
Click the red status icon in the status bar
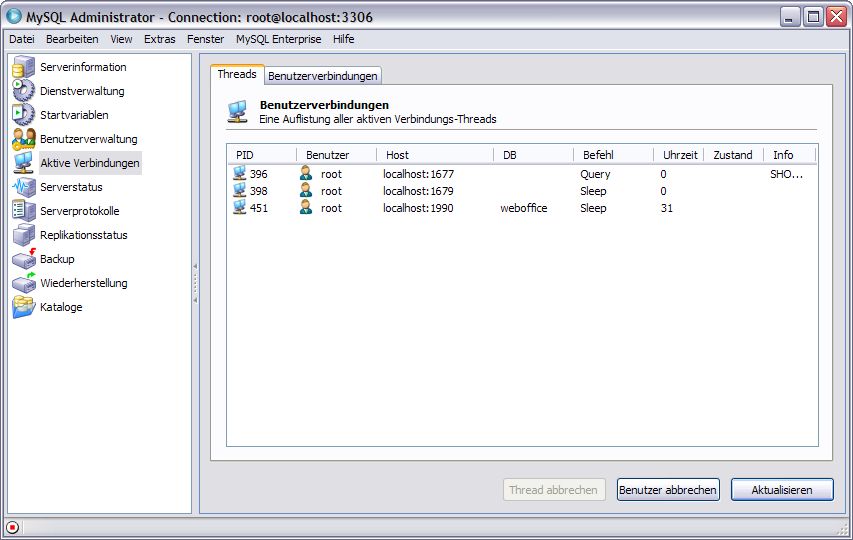pos(13,527)
